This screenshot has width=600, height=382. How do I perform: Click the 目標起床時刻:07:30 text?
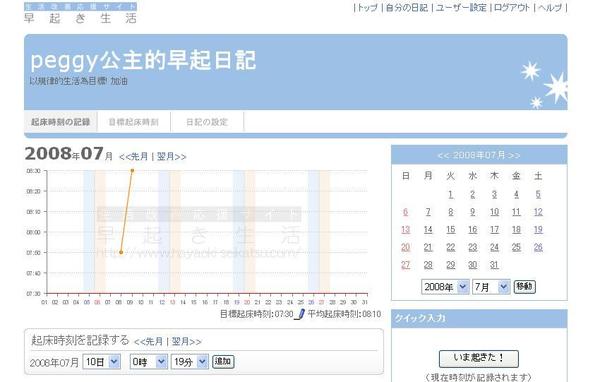point(257,314)
